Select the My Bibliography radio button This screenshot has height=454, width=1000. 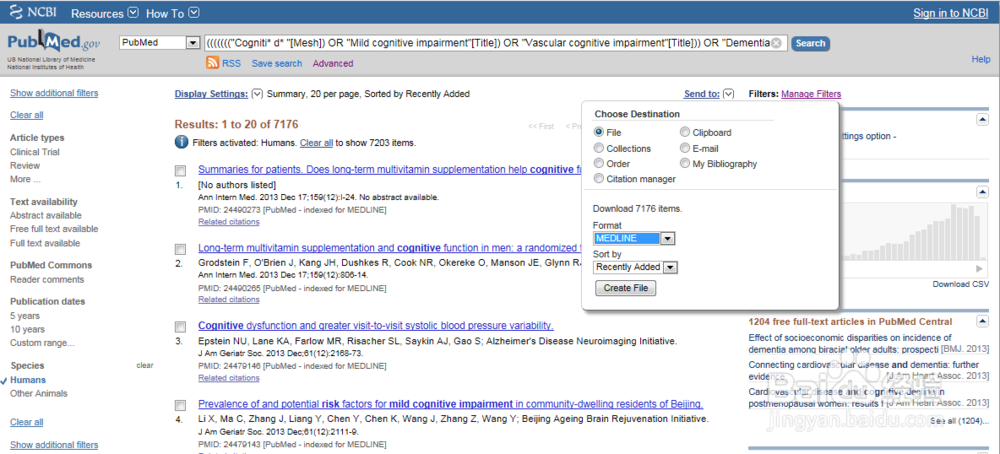(x=685, y=163)
